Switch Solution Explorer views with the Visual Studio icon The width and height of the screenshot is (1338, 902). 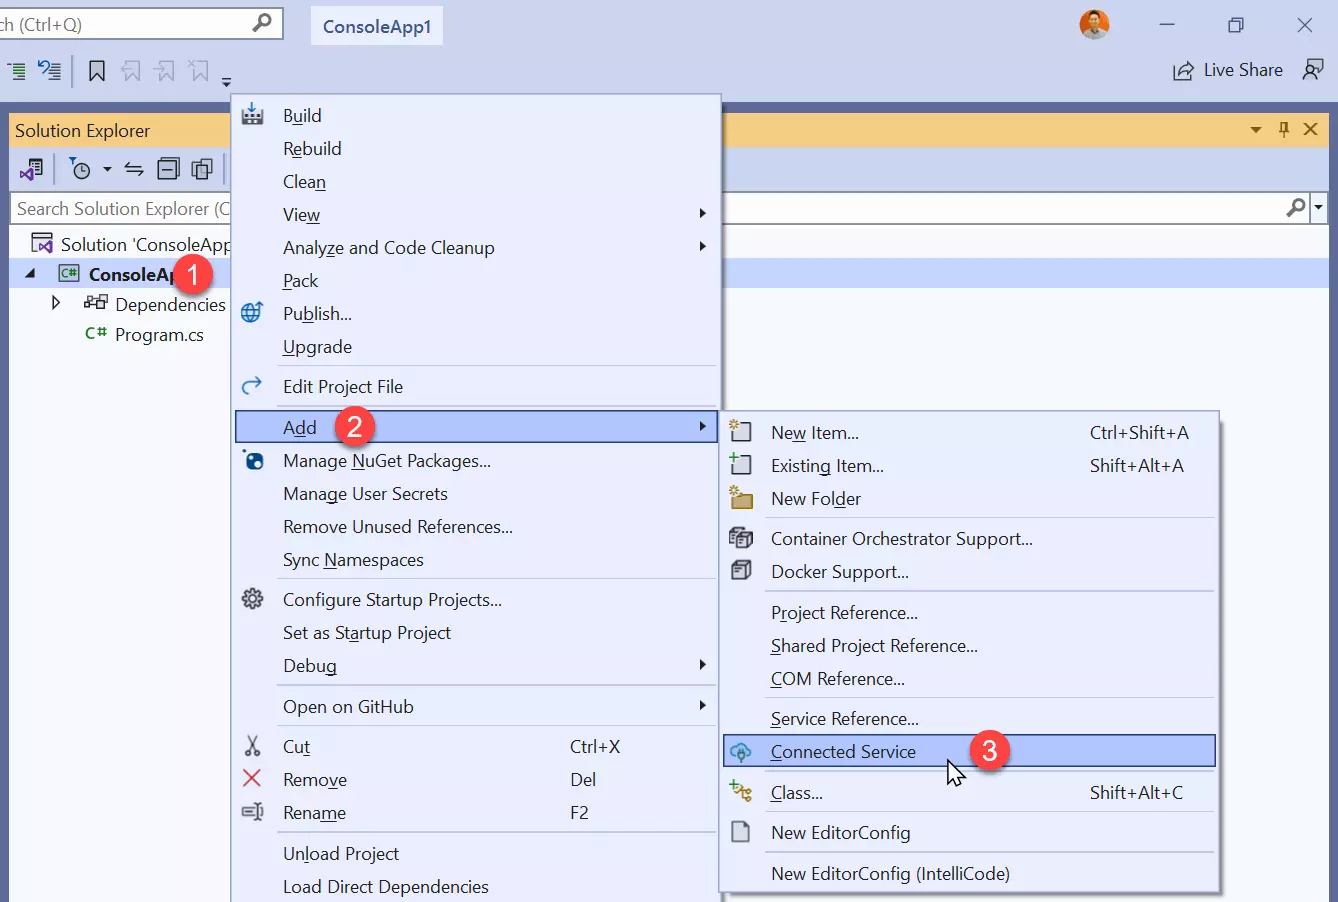coord(31,169)
